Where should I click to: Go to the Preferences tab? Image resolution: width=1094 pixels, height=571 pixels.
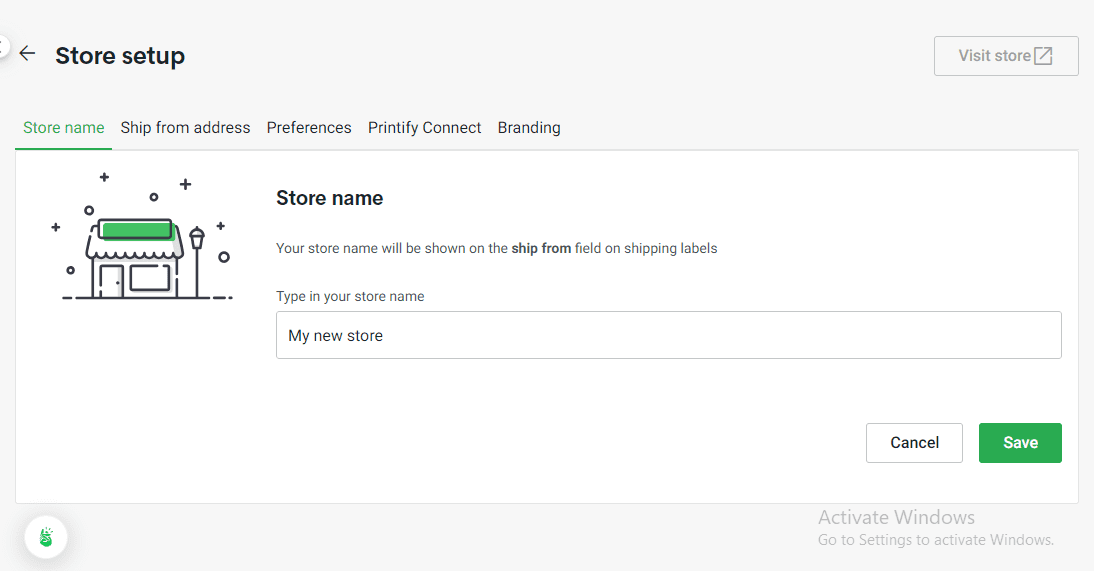[309, 128]
